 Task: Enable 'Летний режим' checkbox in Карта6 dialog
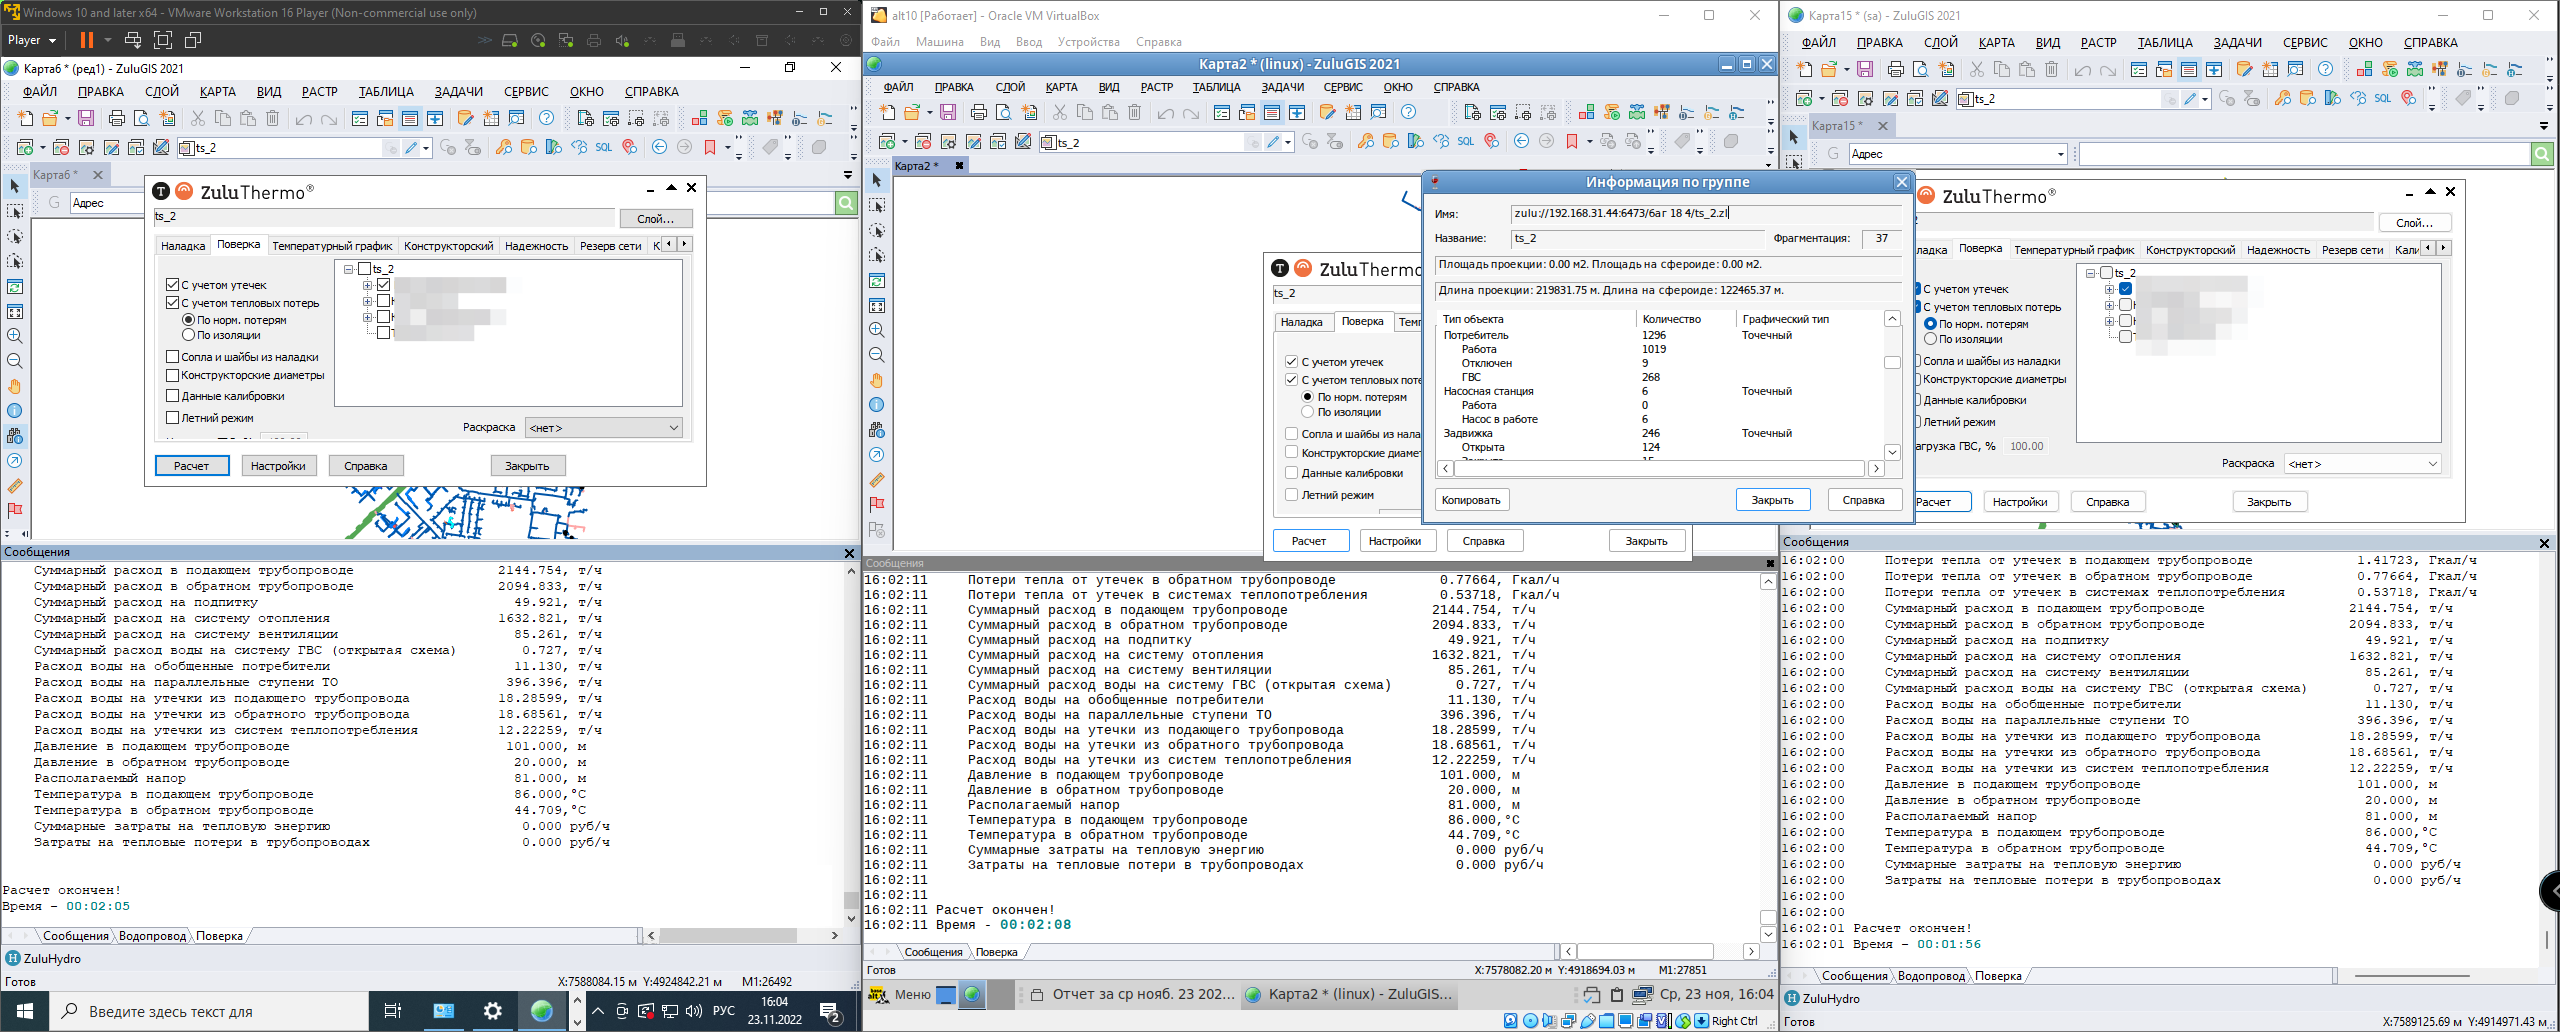(173, 418)
